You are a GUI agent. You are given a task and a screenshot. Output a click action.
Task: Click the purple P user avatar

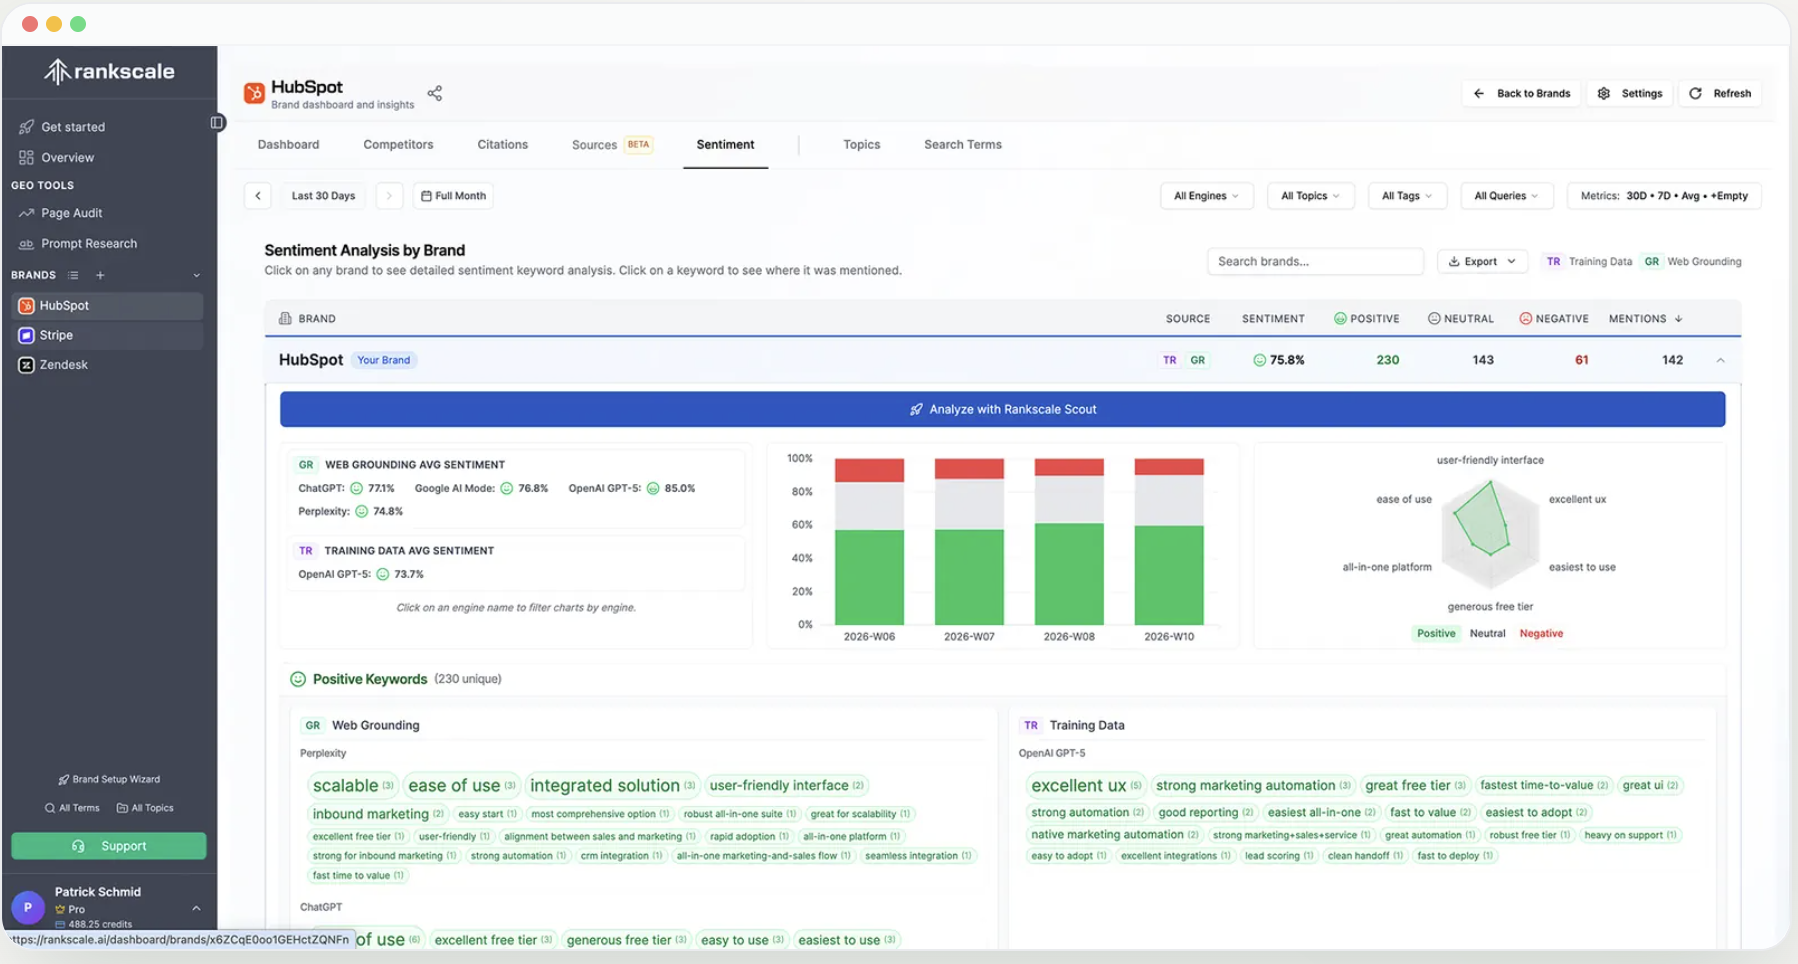click(x=28, y=907)
